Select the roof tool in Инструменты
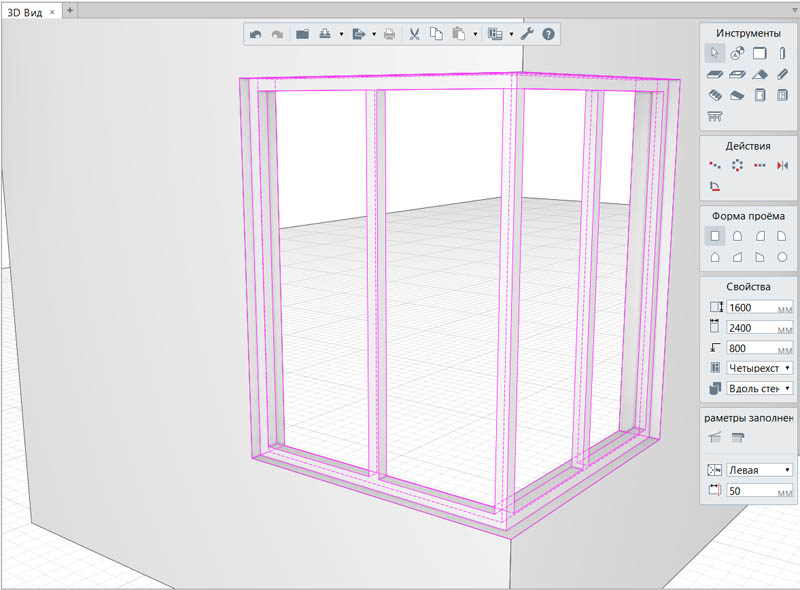 pyautogui.click(x=760, y=75)
